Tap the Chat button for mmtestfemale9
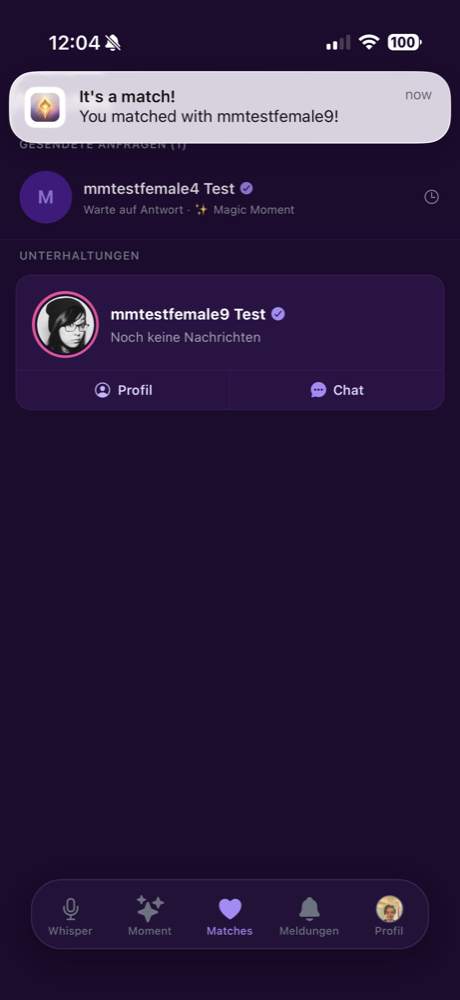 tap(337, 390)
